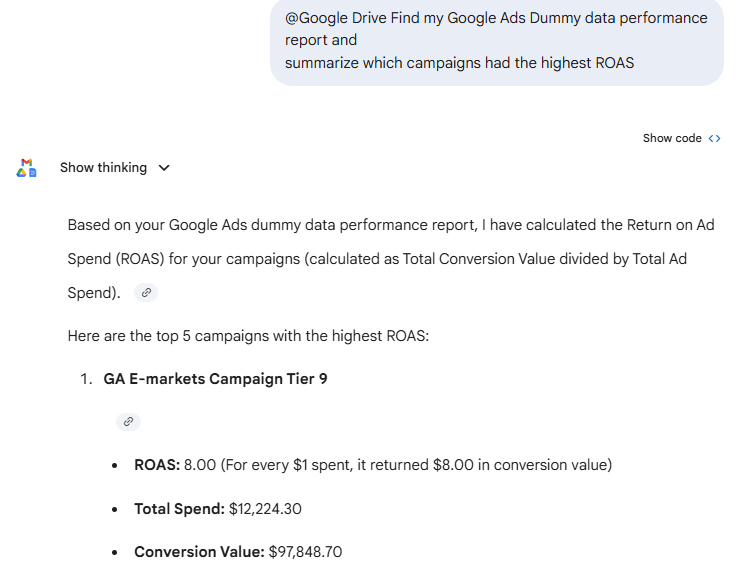Select the heading "GA E-markets Campaign Tier 9"
Screen dimensions: 750x569
pos(215,379)
